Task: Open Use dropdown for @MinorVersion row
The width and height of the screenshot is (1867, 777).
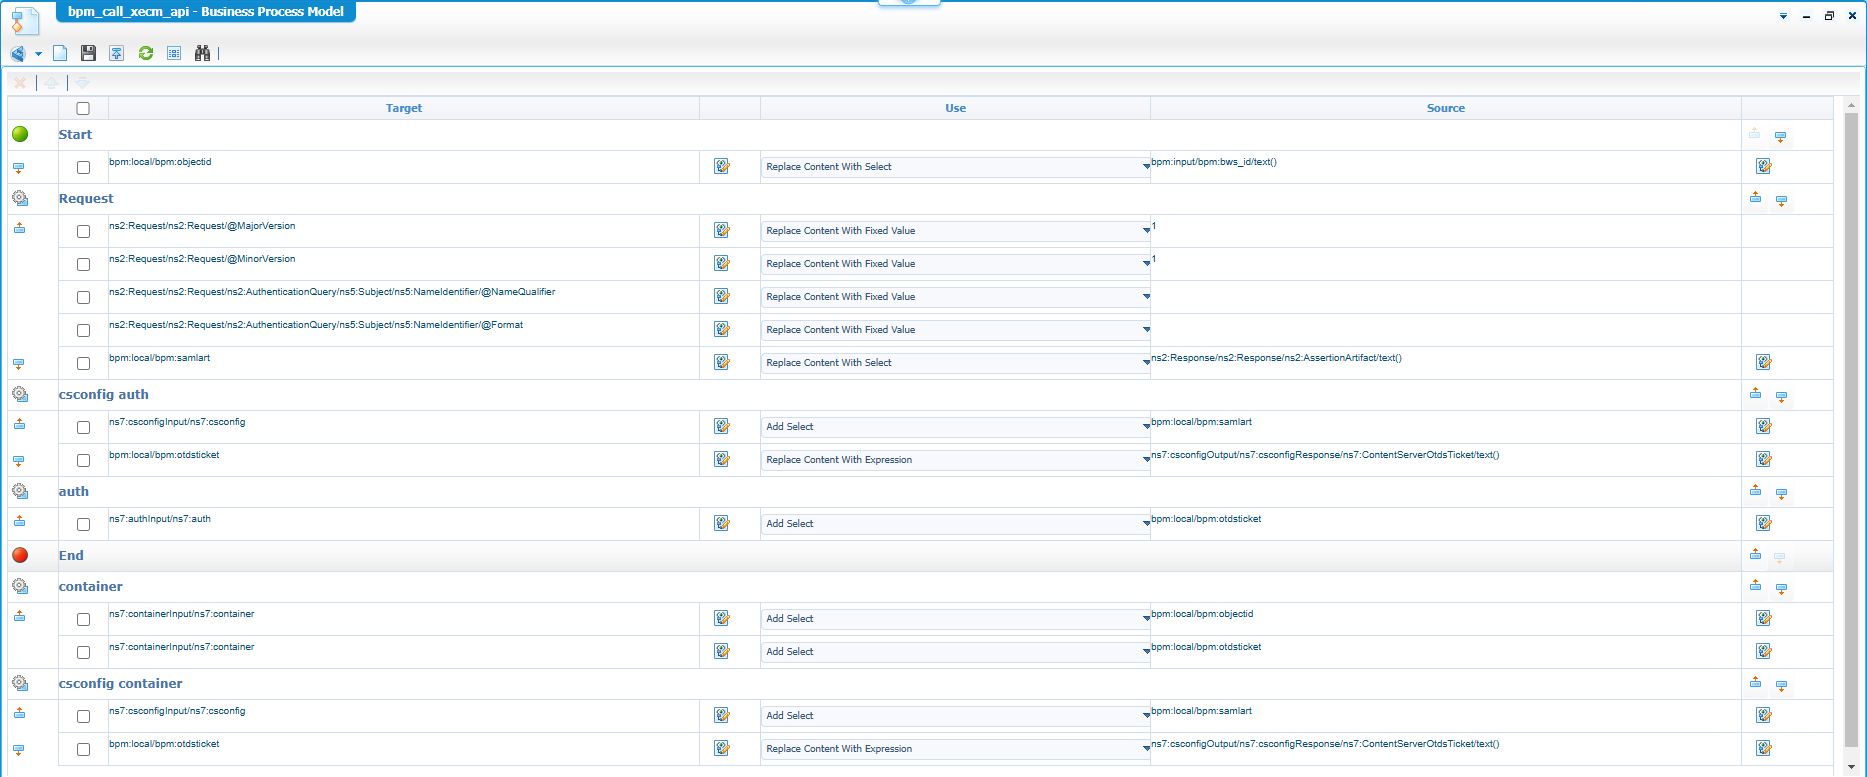Action: point(1145,264)
